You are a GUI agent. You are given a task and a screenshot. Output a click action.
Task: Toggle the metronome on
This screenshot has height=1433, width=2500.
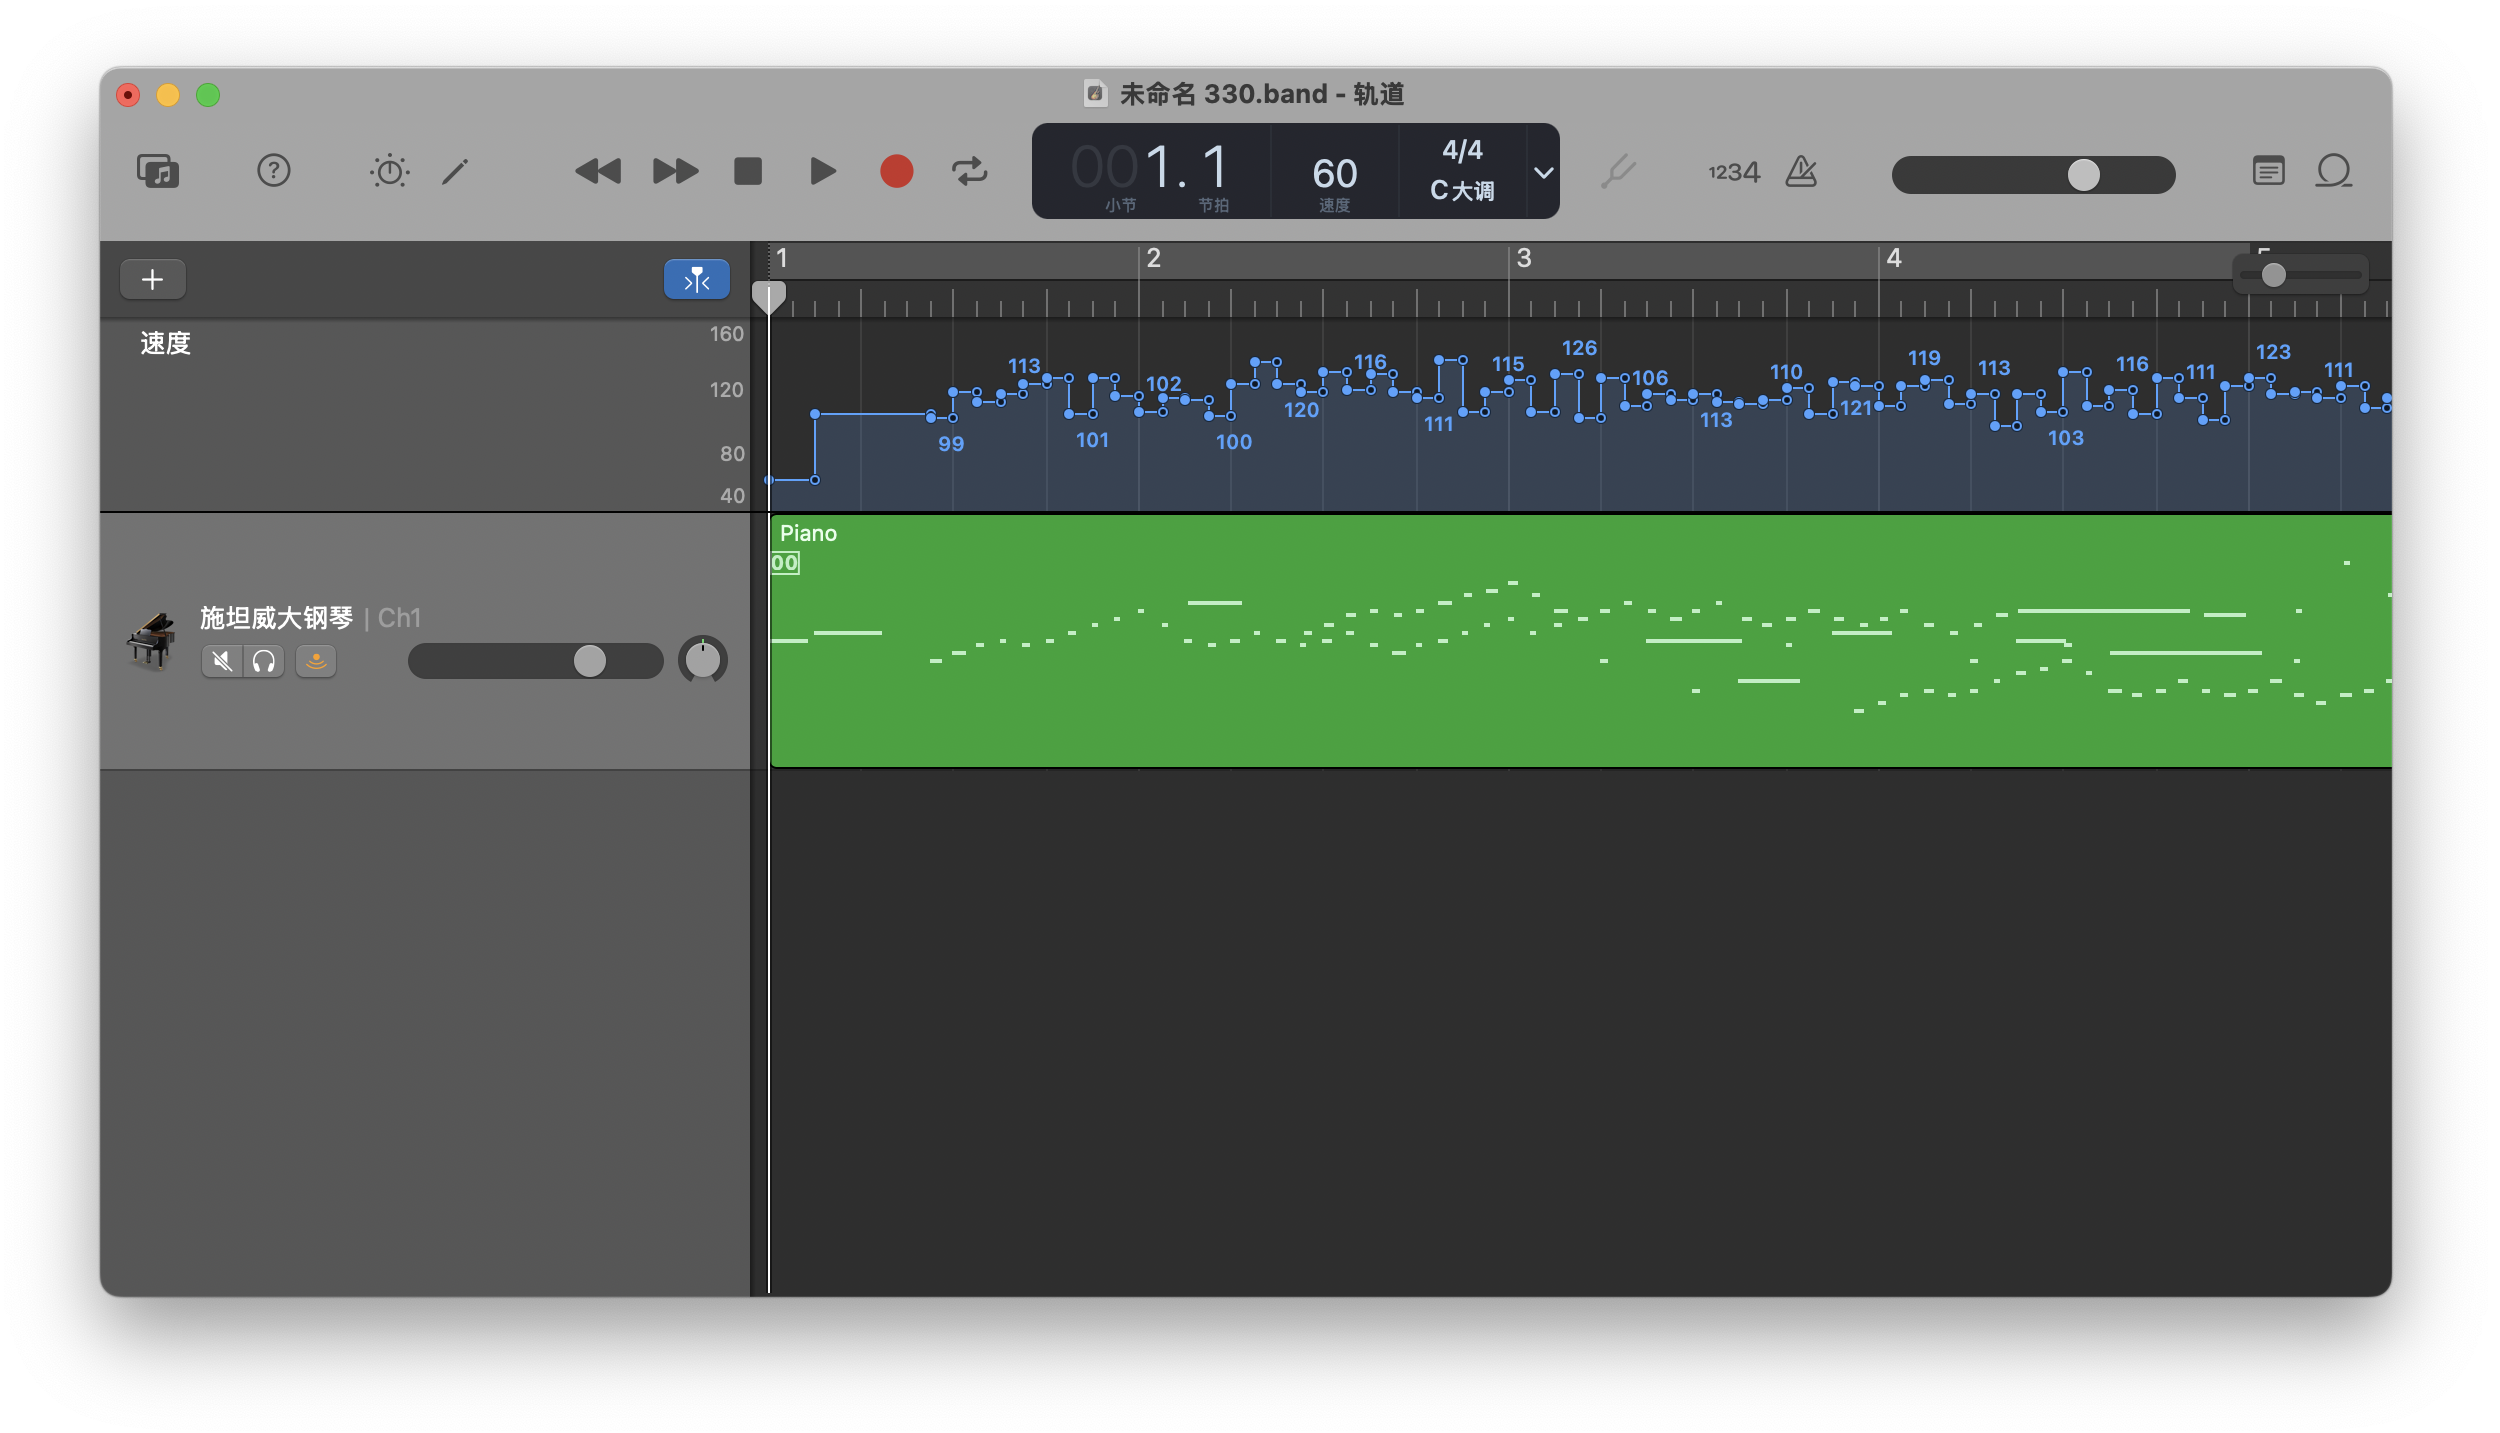[1800, 171]
